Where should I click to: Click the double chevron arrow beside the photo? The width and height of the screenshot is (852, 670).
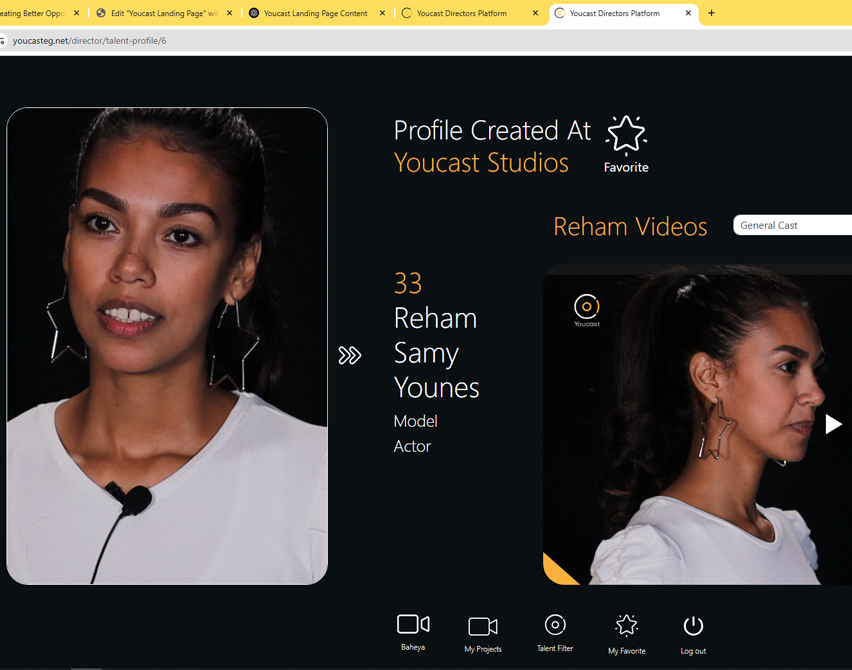click(x=349, y=355)
